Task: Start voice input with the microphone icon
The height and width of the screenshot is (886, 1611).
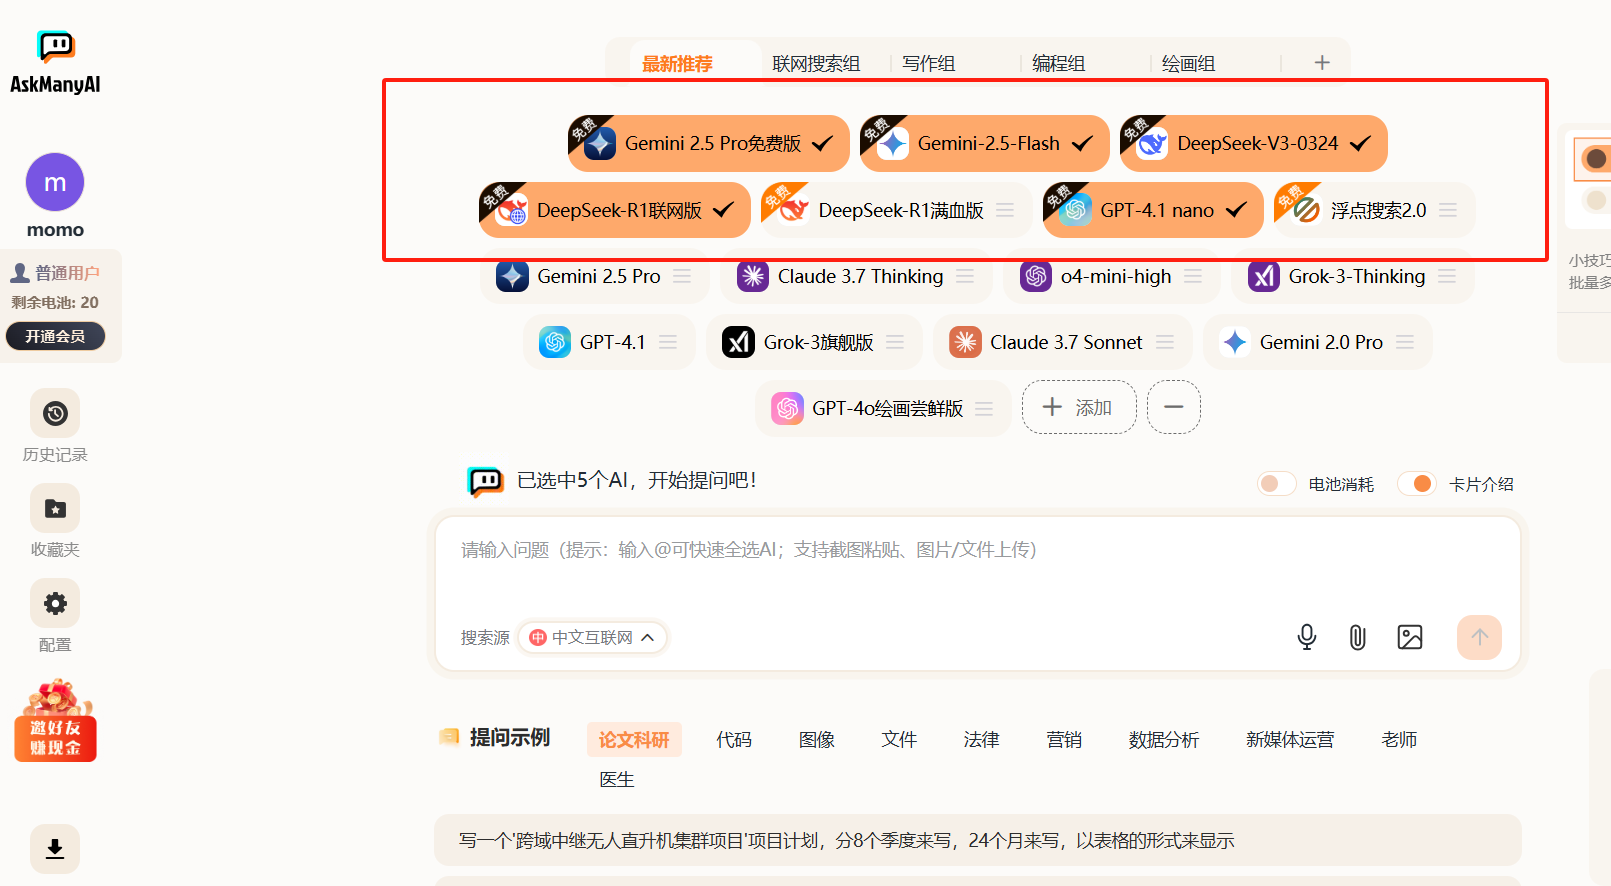Action: 1306,637
